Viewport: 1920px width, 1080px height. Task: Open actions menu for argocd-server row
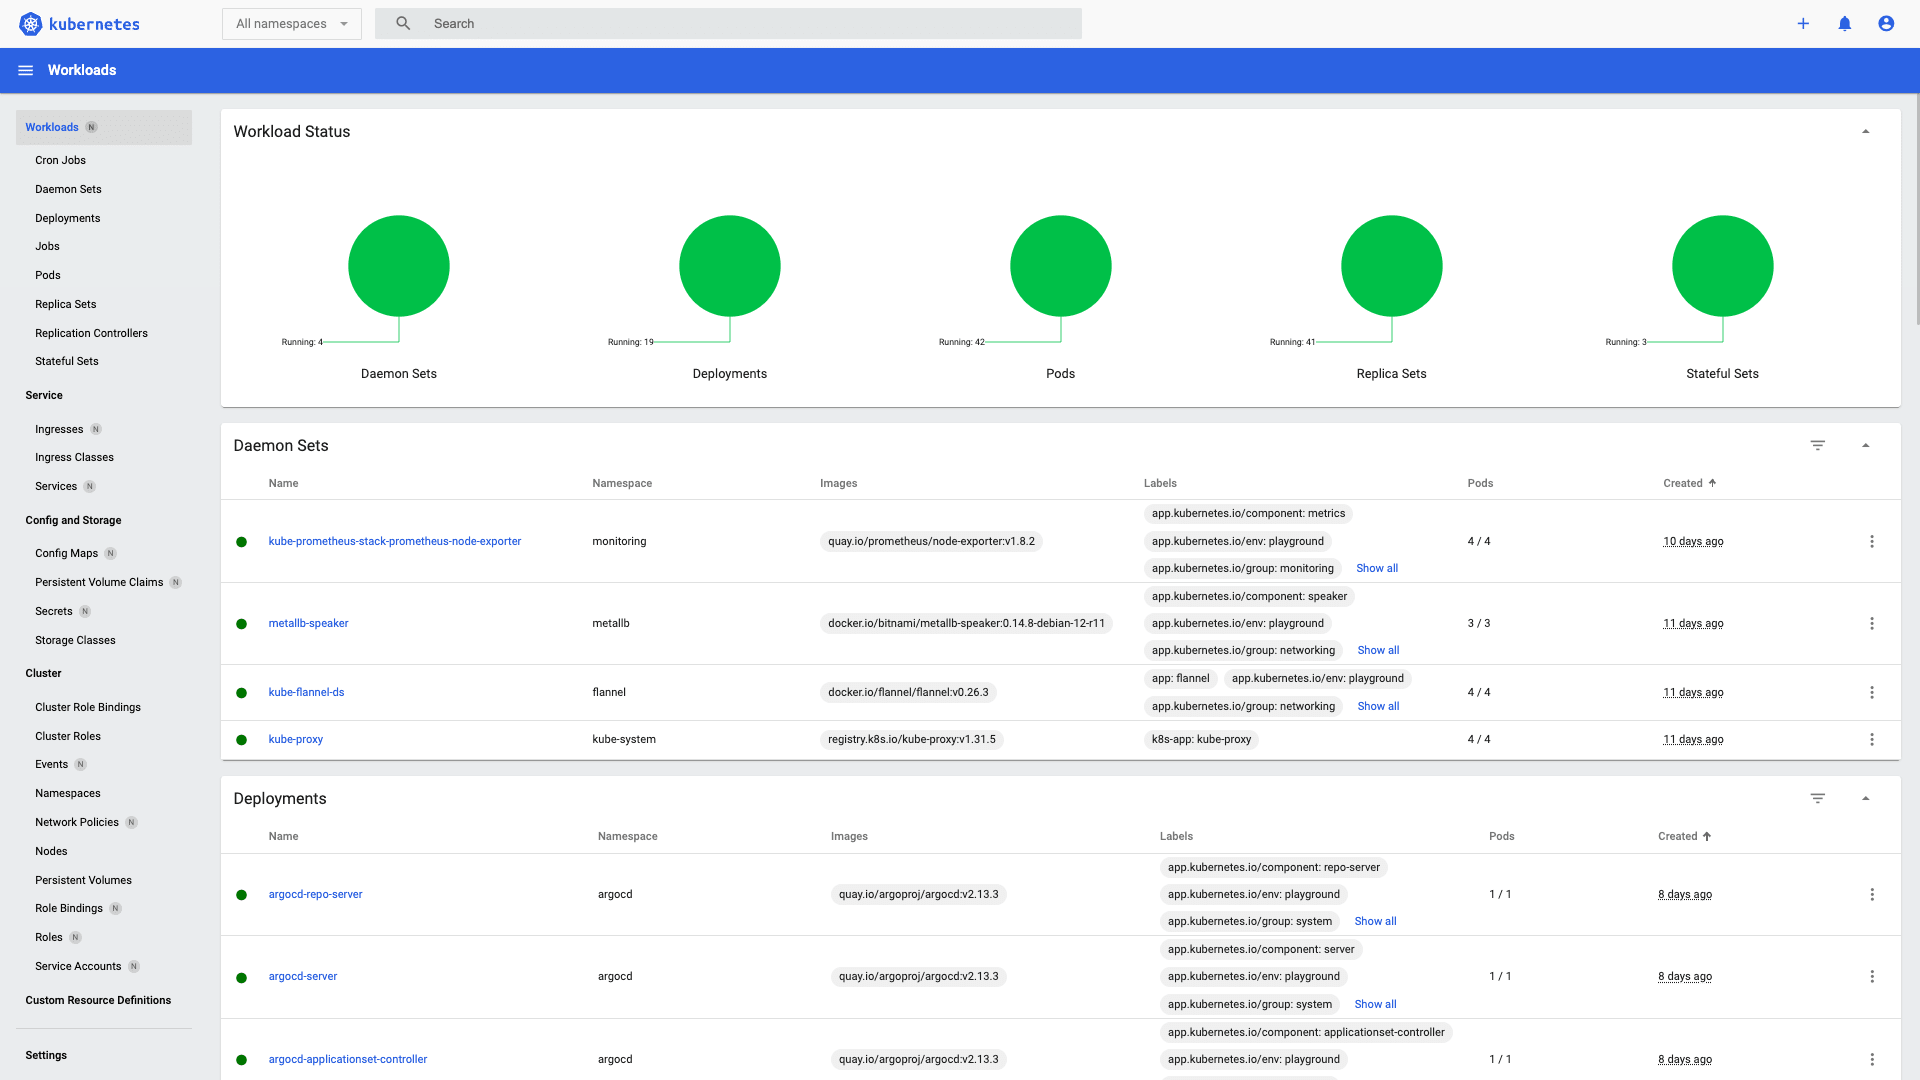(1872, 976)
